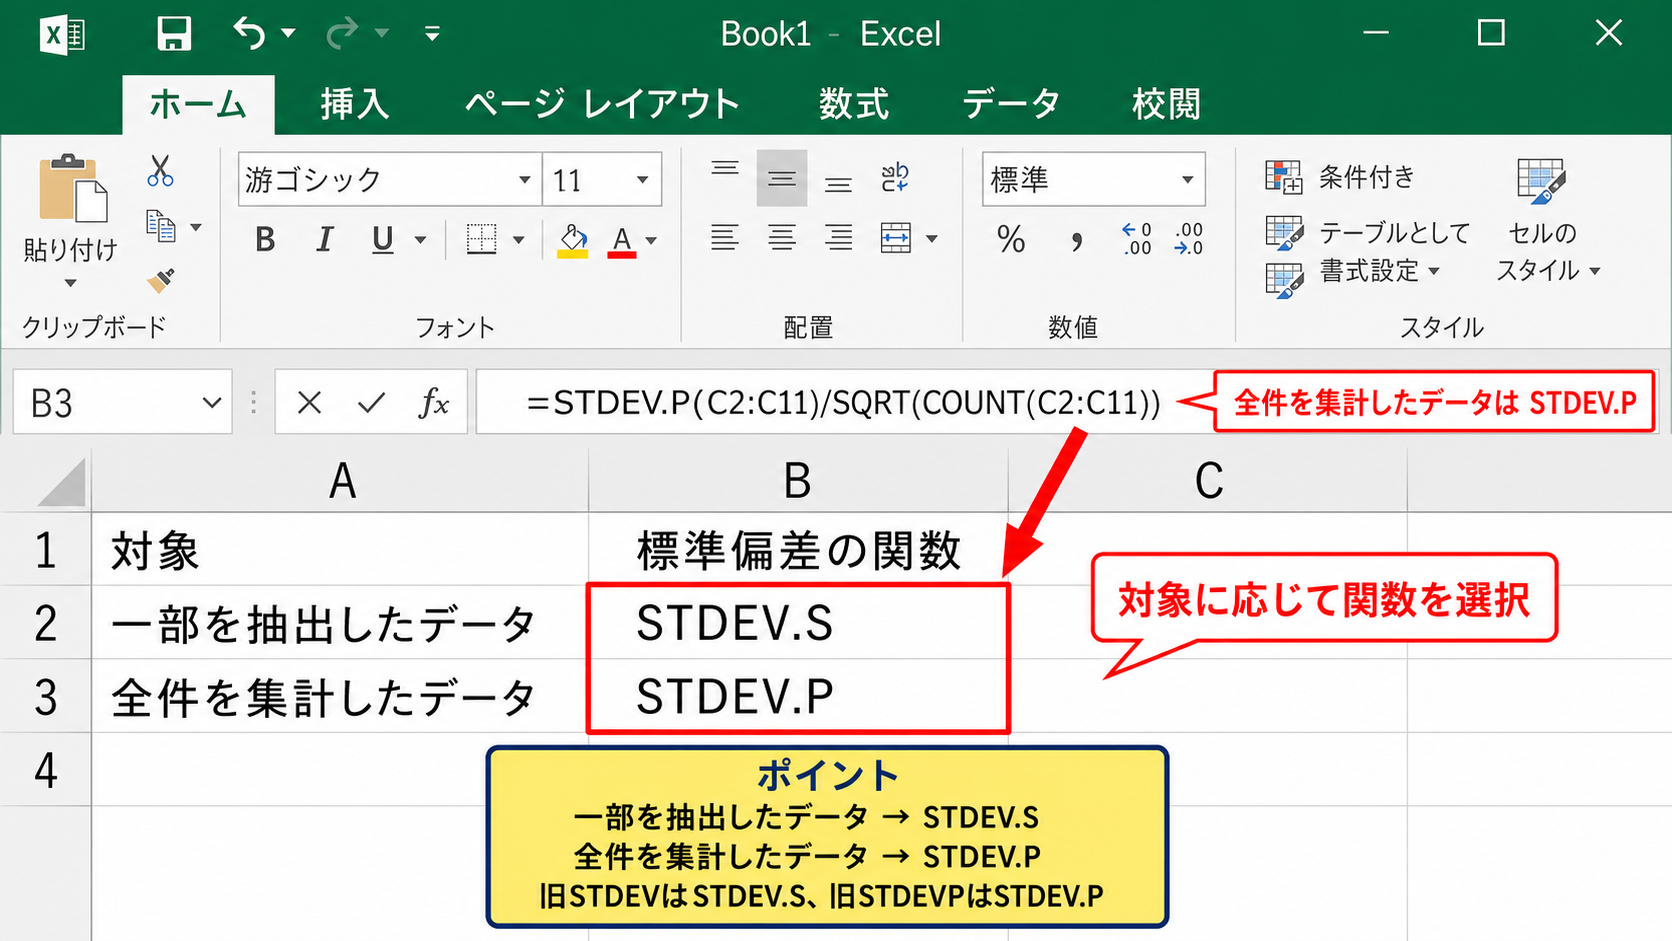The height and width of the screenshot is (941, 1672).
Task: Align text left
Action: coord(725,238)
